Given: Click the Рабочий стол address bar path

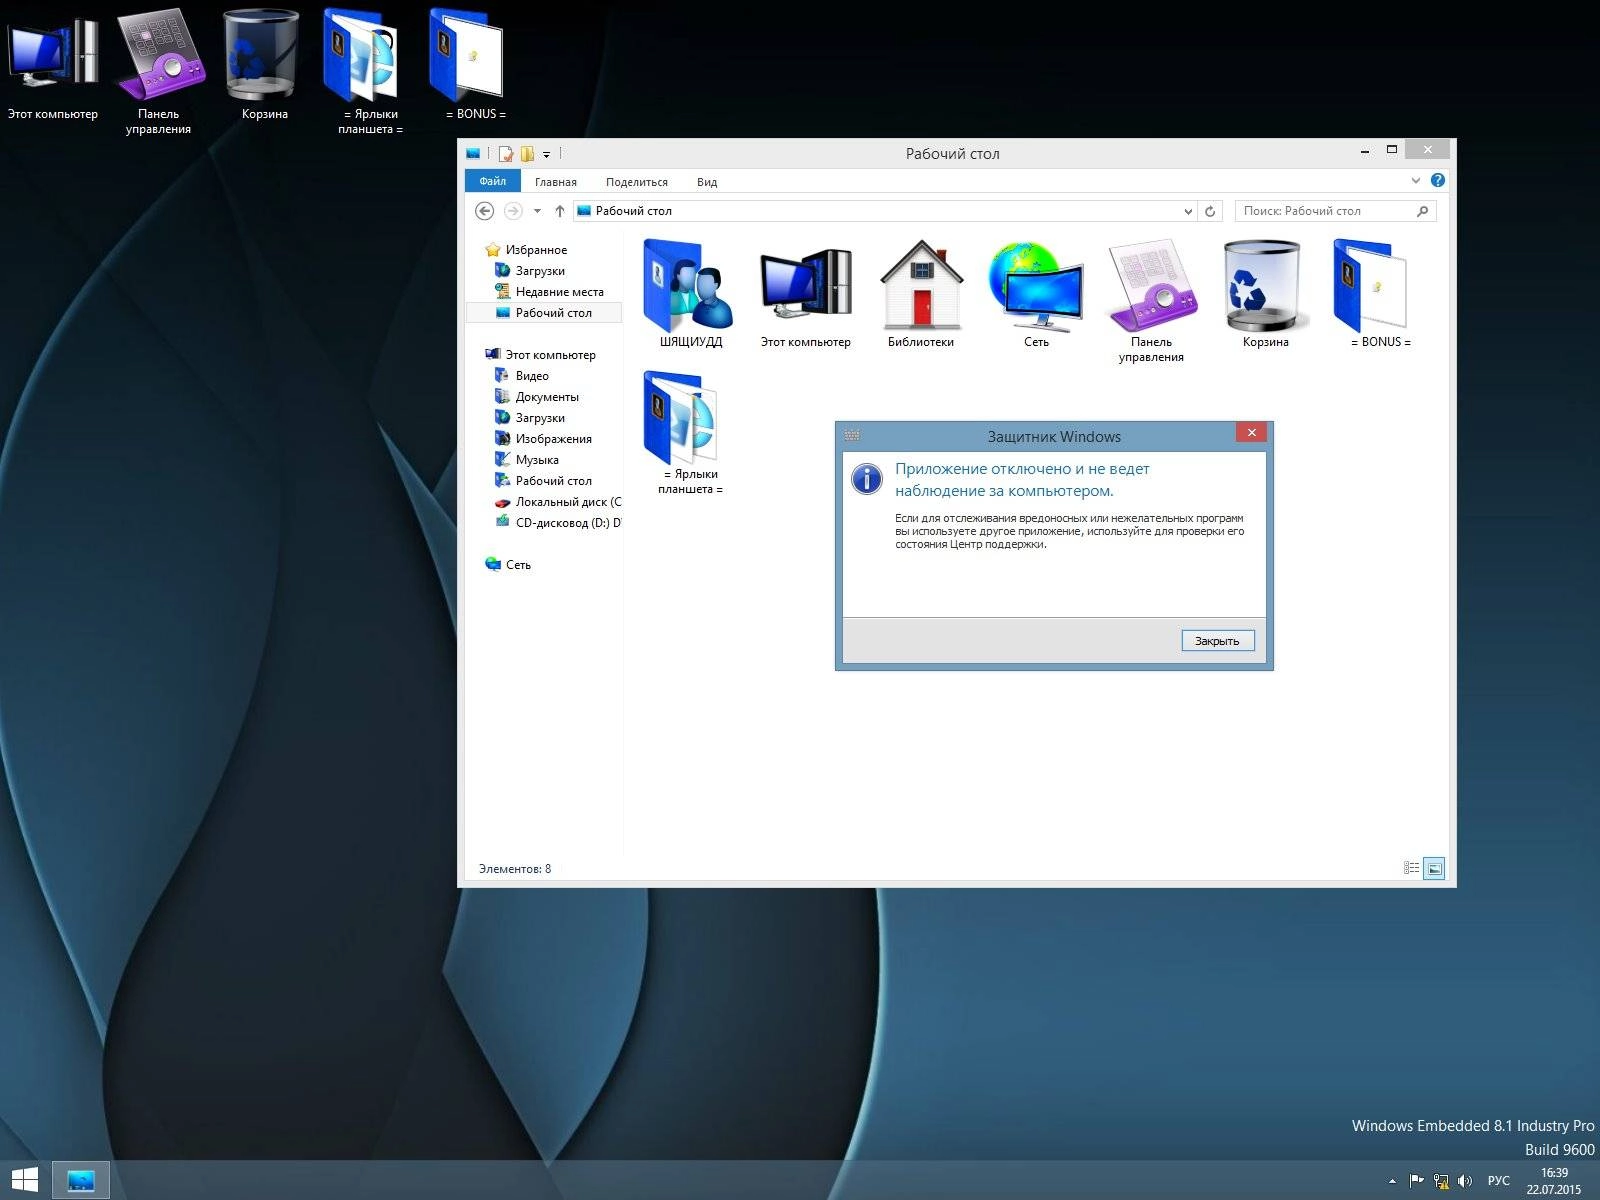Looking at the screenshot, I should pyautogui.click(x=633, y=211).
